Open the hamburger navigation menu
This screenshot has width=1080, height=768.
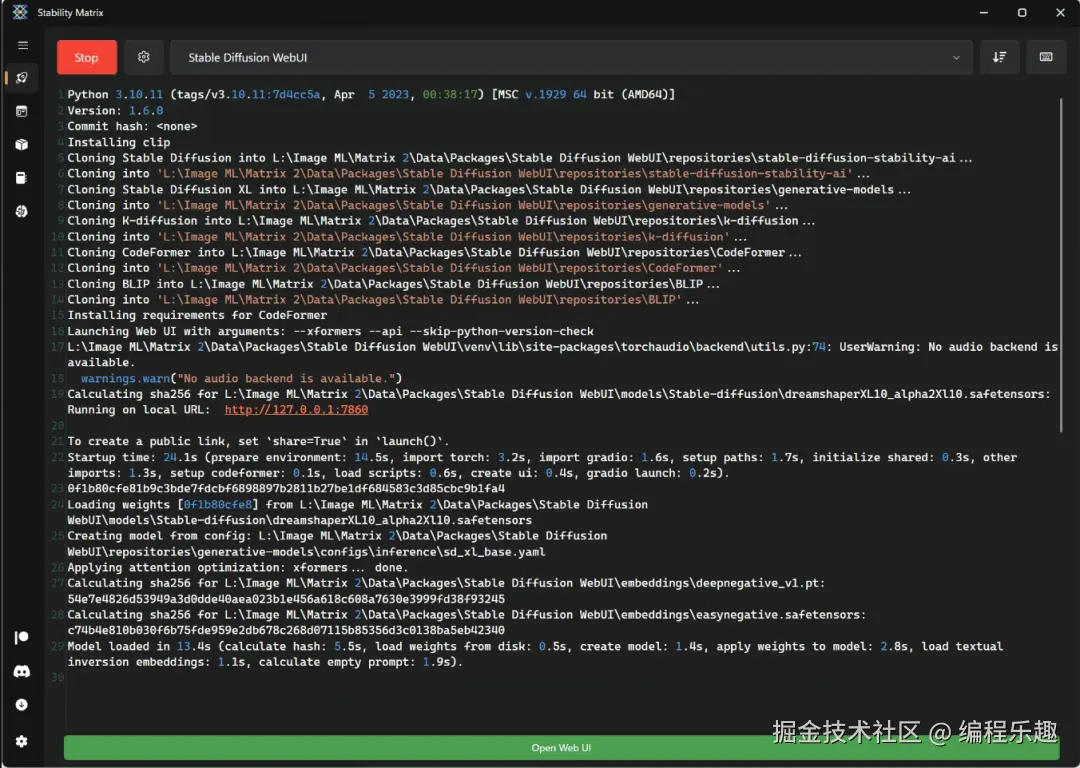pyautogui.click(x=23, y=45)
